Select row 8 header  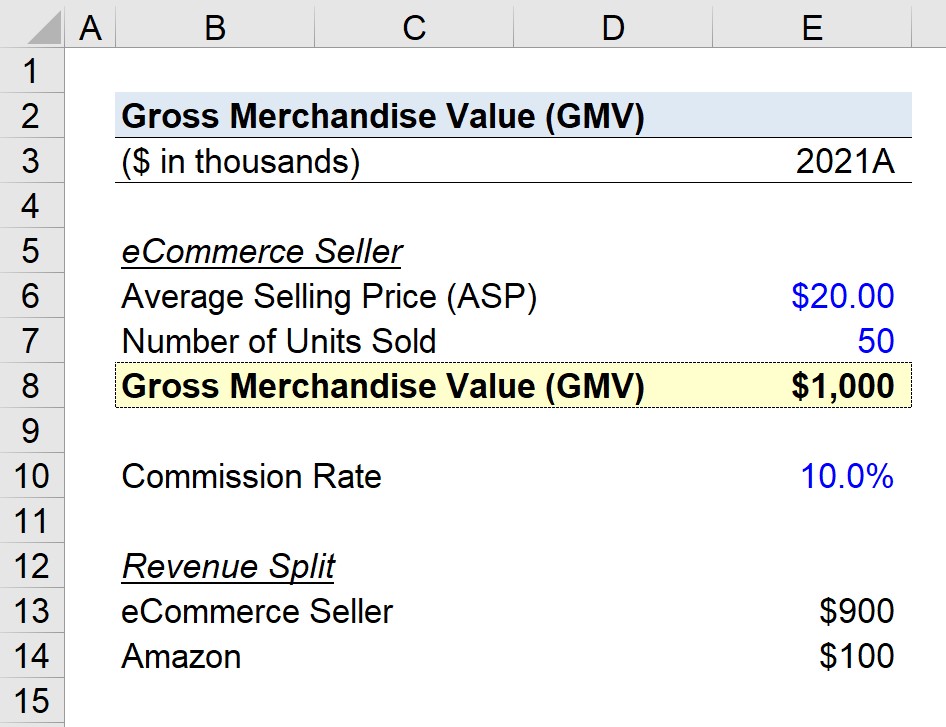click(x=32, y=386)
